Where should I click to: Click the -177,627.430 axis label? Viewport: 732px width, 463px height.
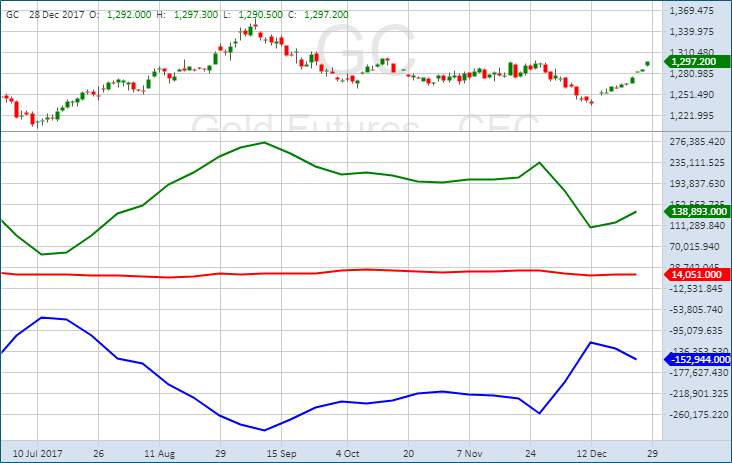(x=698, y=372)
